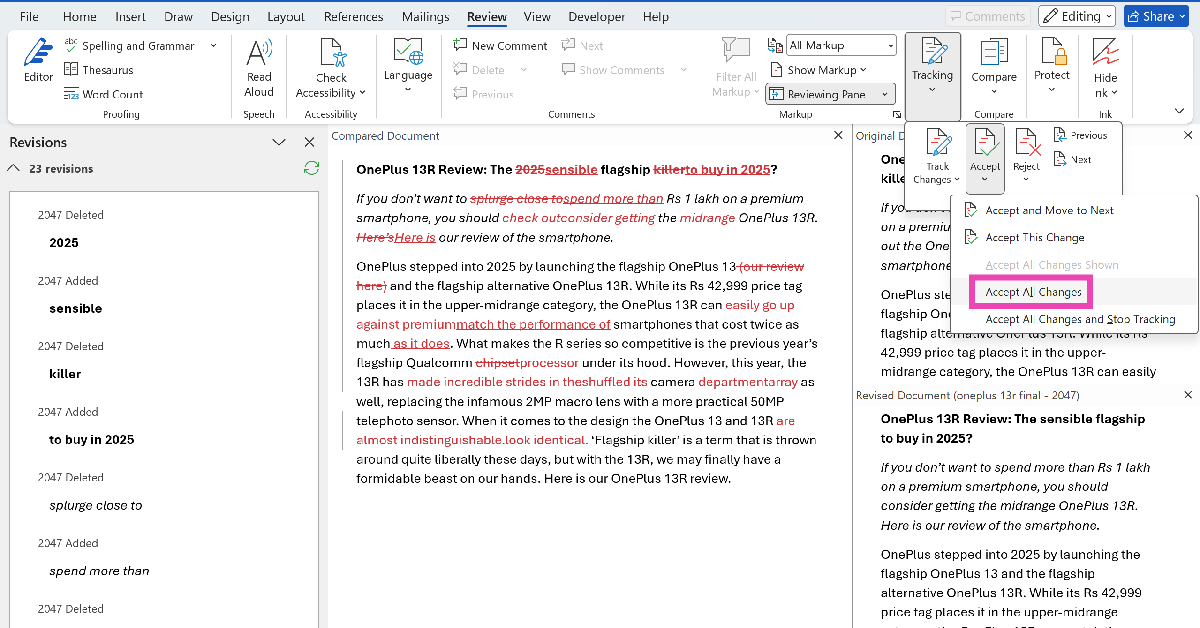The height and width of the screenshot is (628, 1200).
Task: Click the Hide Ink button
Action: 1105,66
